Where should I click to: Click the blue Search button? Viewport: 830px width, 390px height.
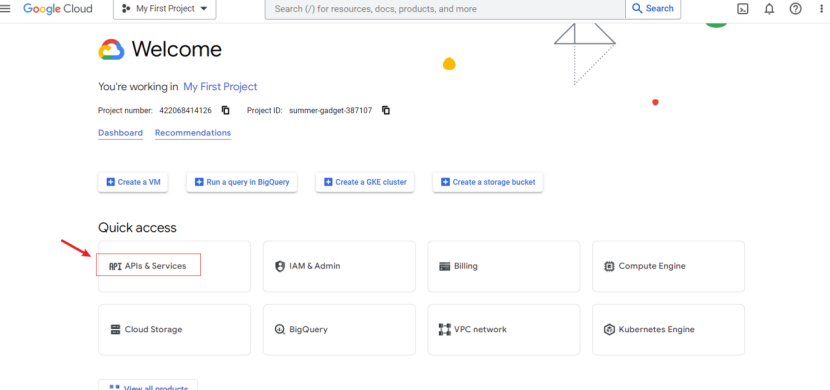(x=653, y=8)
